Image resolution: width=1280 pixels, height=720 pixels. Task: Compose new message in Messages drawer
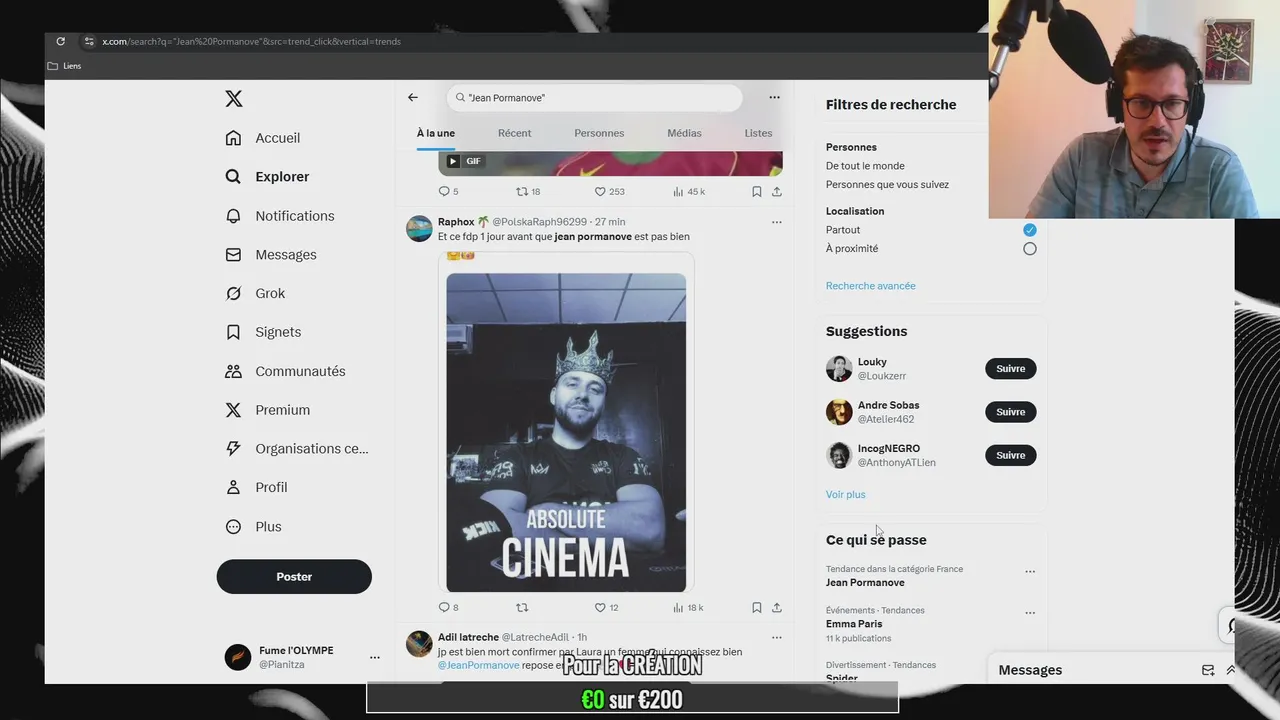(x=1208, y=670)
